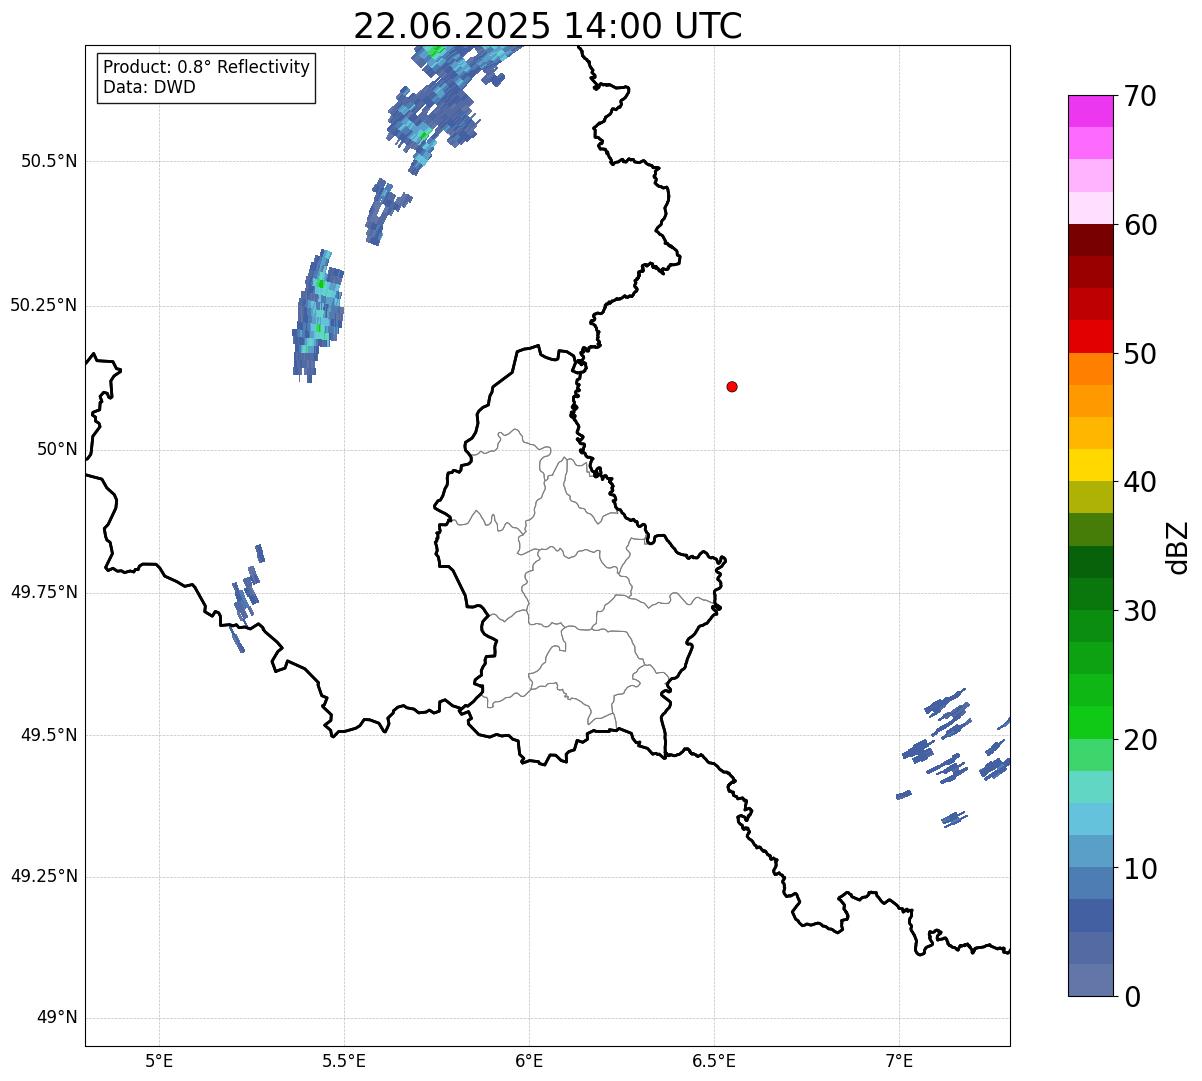Click the colorbar tick label 30
This screenshot has width=1202, height=1081.
coord(1140,611)
